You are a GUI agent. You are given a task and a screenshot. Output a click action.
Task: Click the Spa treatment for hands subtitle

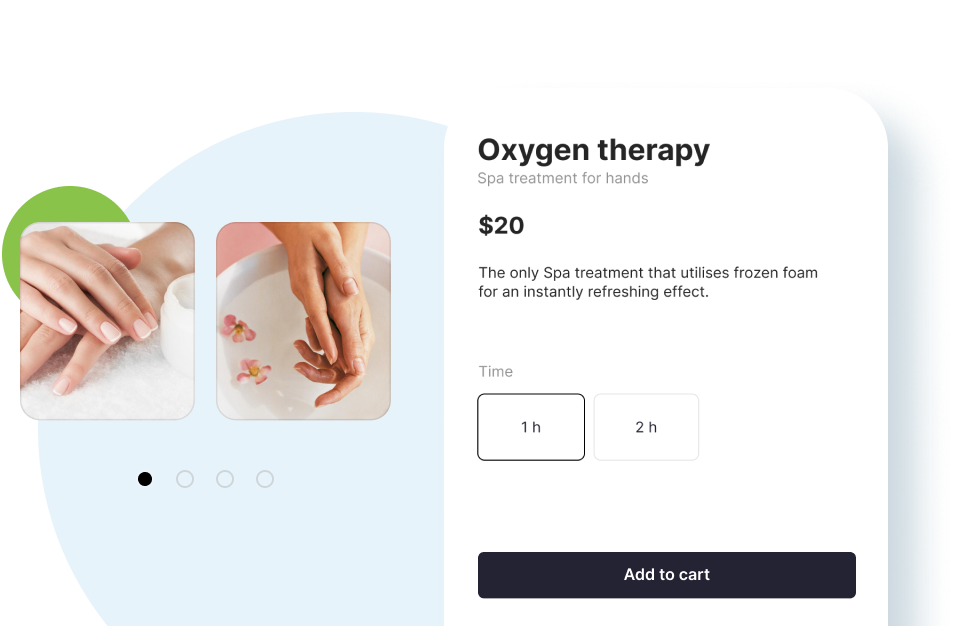pyautogui.click(x=563, y=179)
